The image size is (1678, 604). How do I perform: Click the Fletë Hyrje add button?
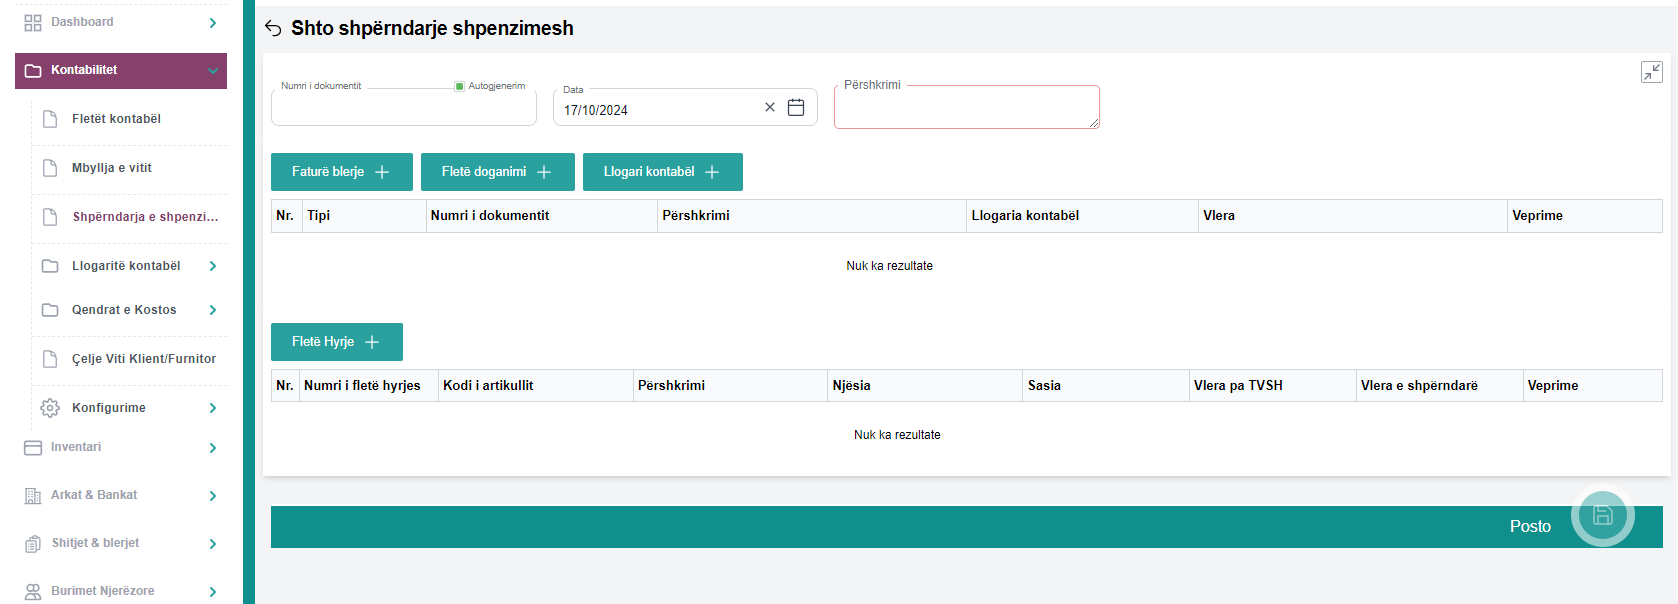[336, 342]
